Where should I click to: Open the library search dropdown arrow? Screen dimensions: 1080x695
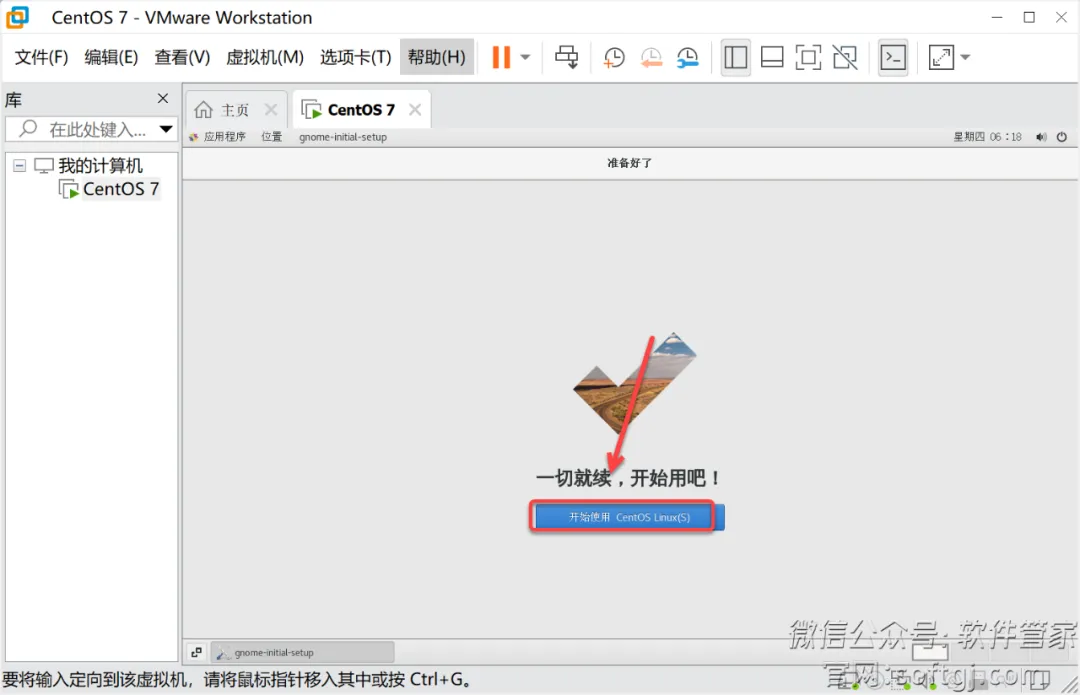[166, 129]
